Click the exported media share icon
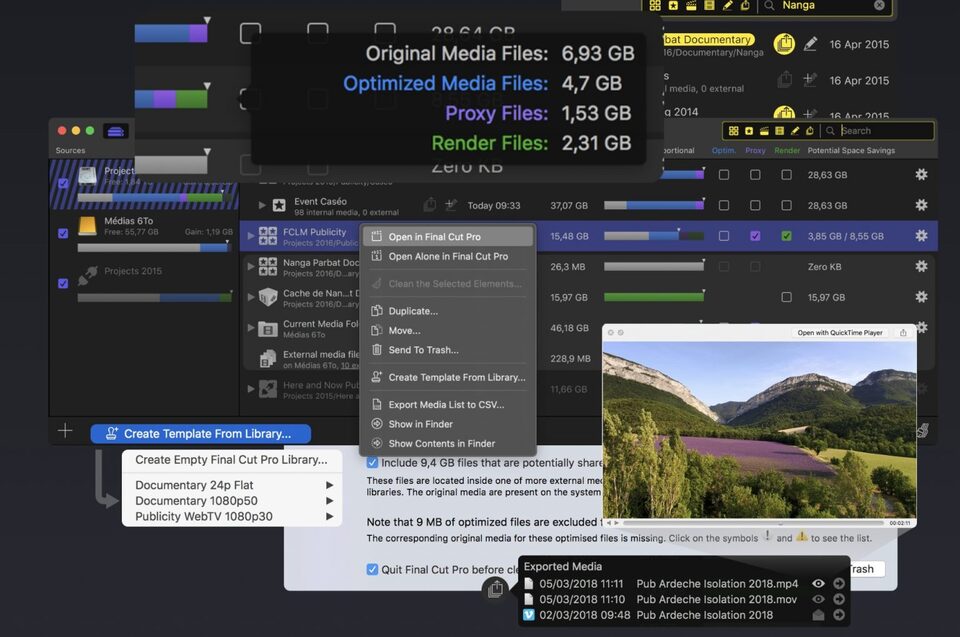Viewport: 960px width, 637px height. pyautogui.click(x=495, y=590)
